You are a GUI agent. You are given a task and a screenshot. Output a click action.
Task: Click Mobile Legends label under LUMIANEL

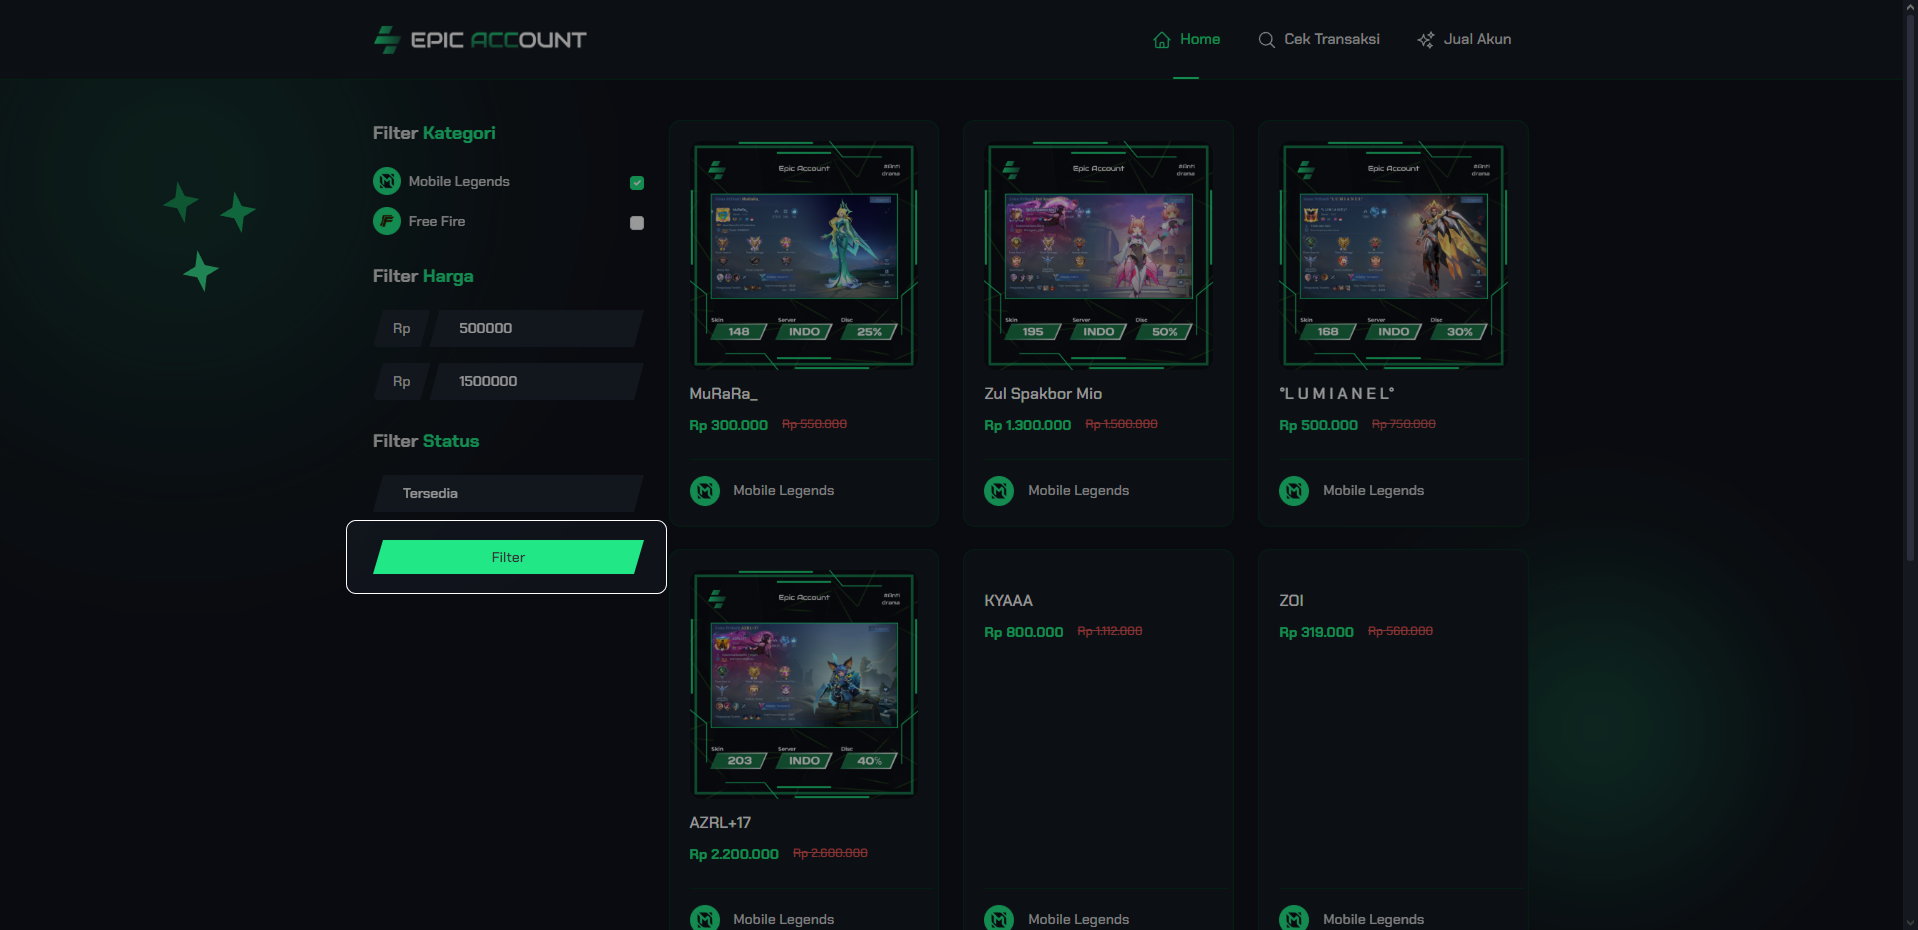pos(1373,491)
